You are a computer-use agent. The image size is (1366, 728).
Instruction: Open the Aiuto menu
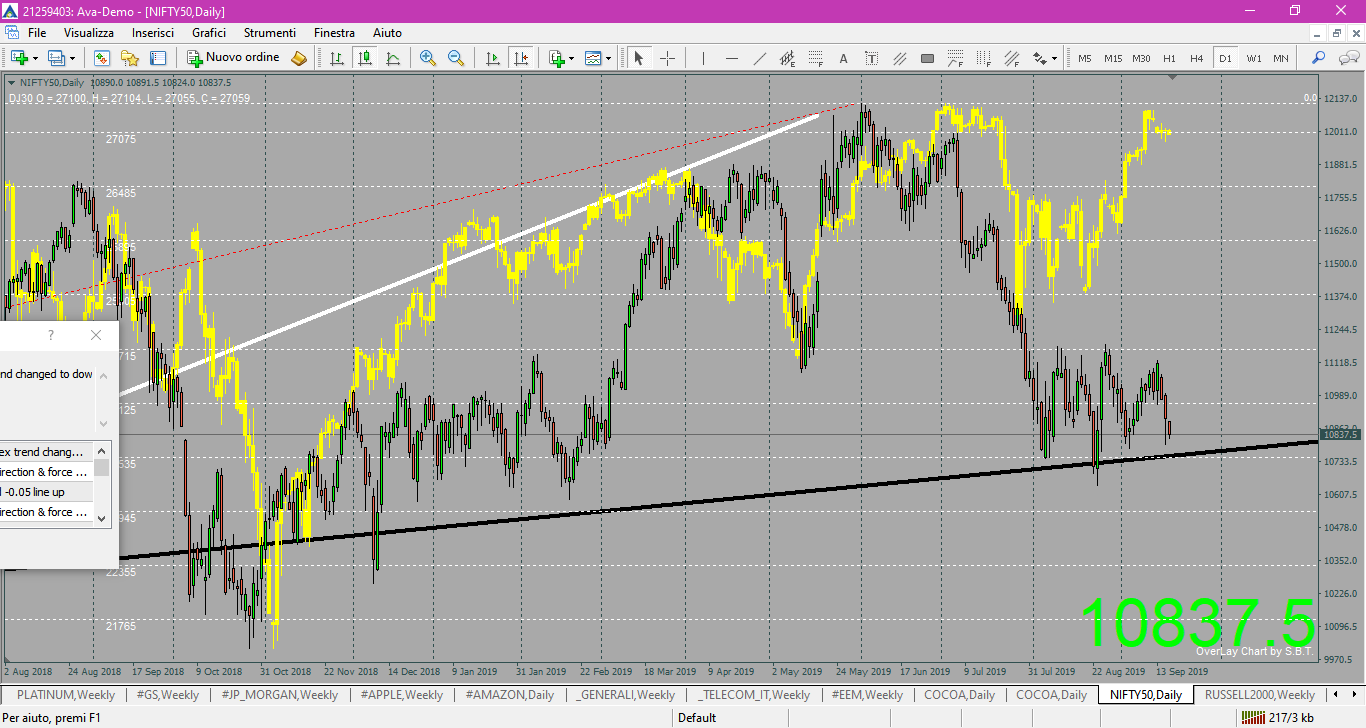[x=387, y=33]
